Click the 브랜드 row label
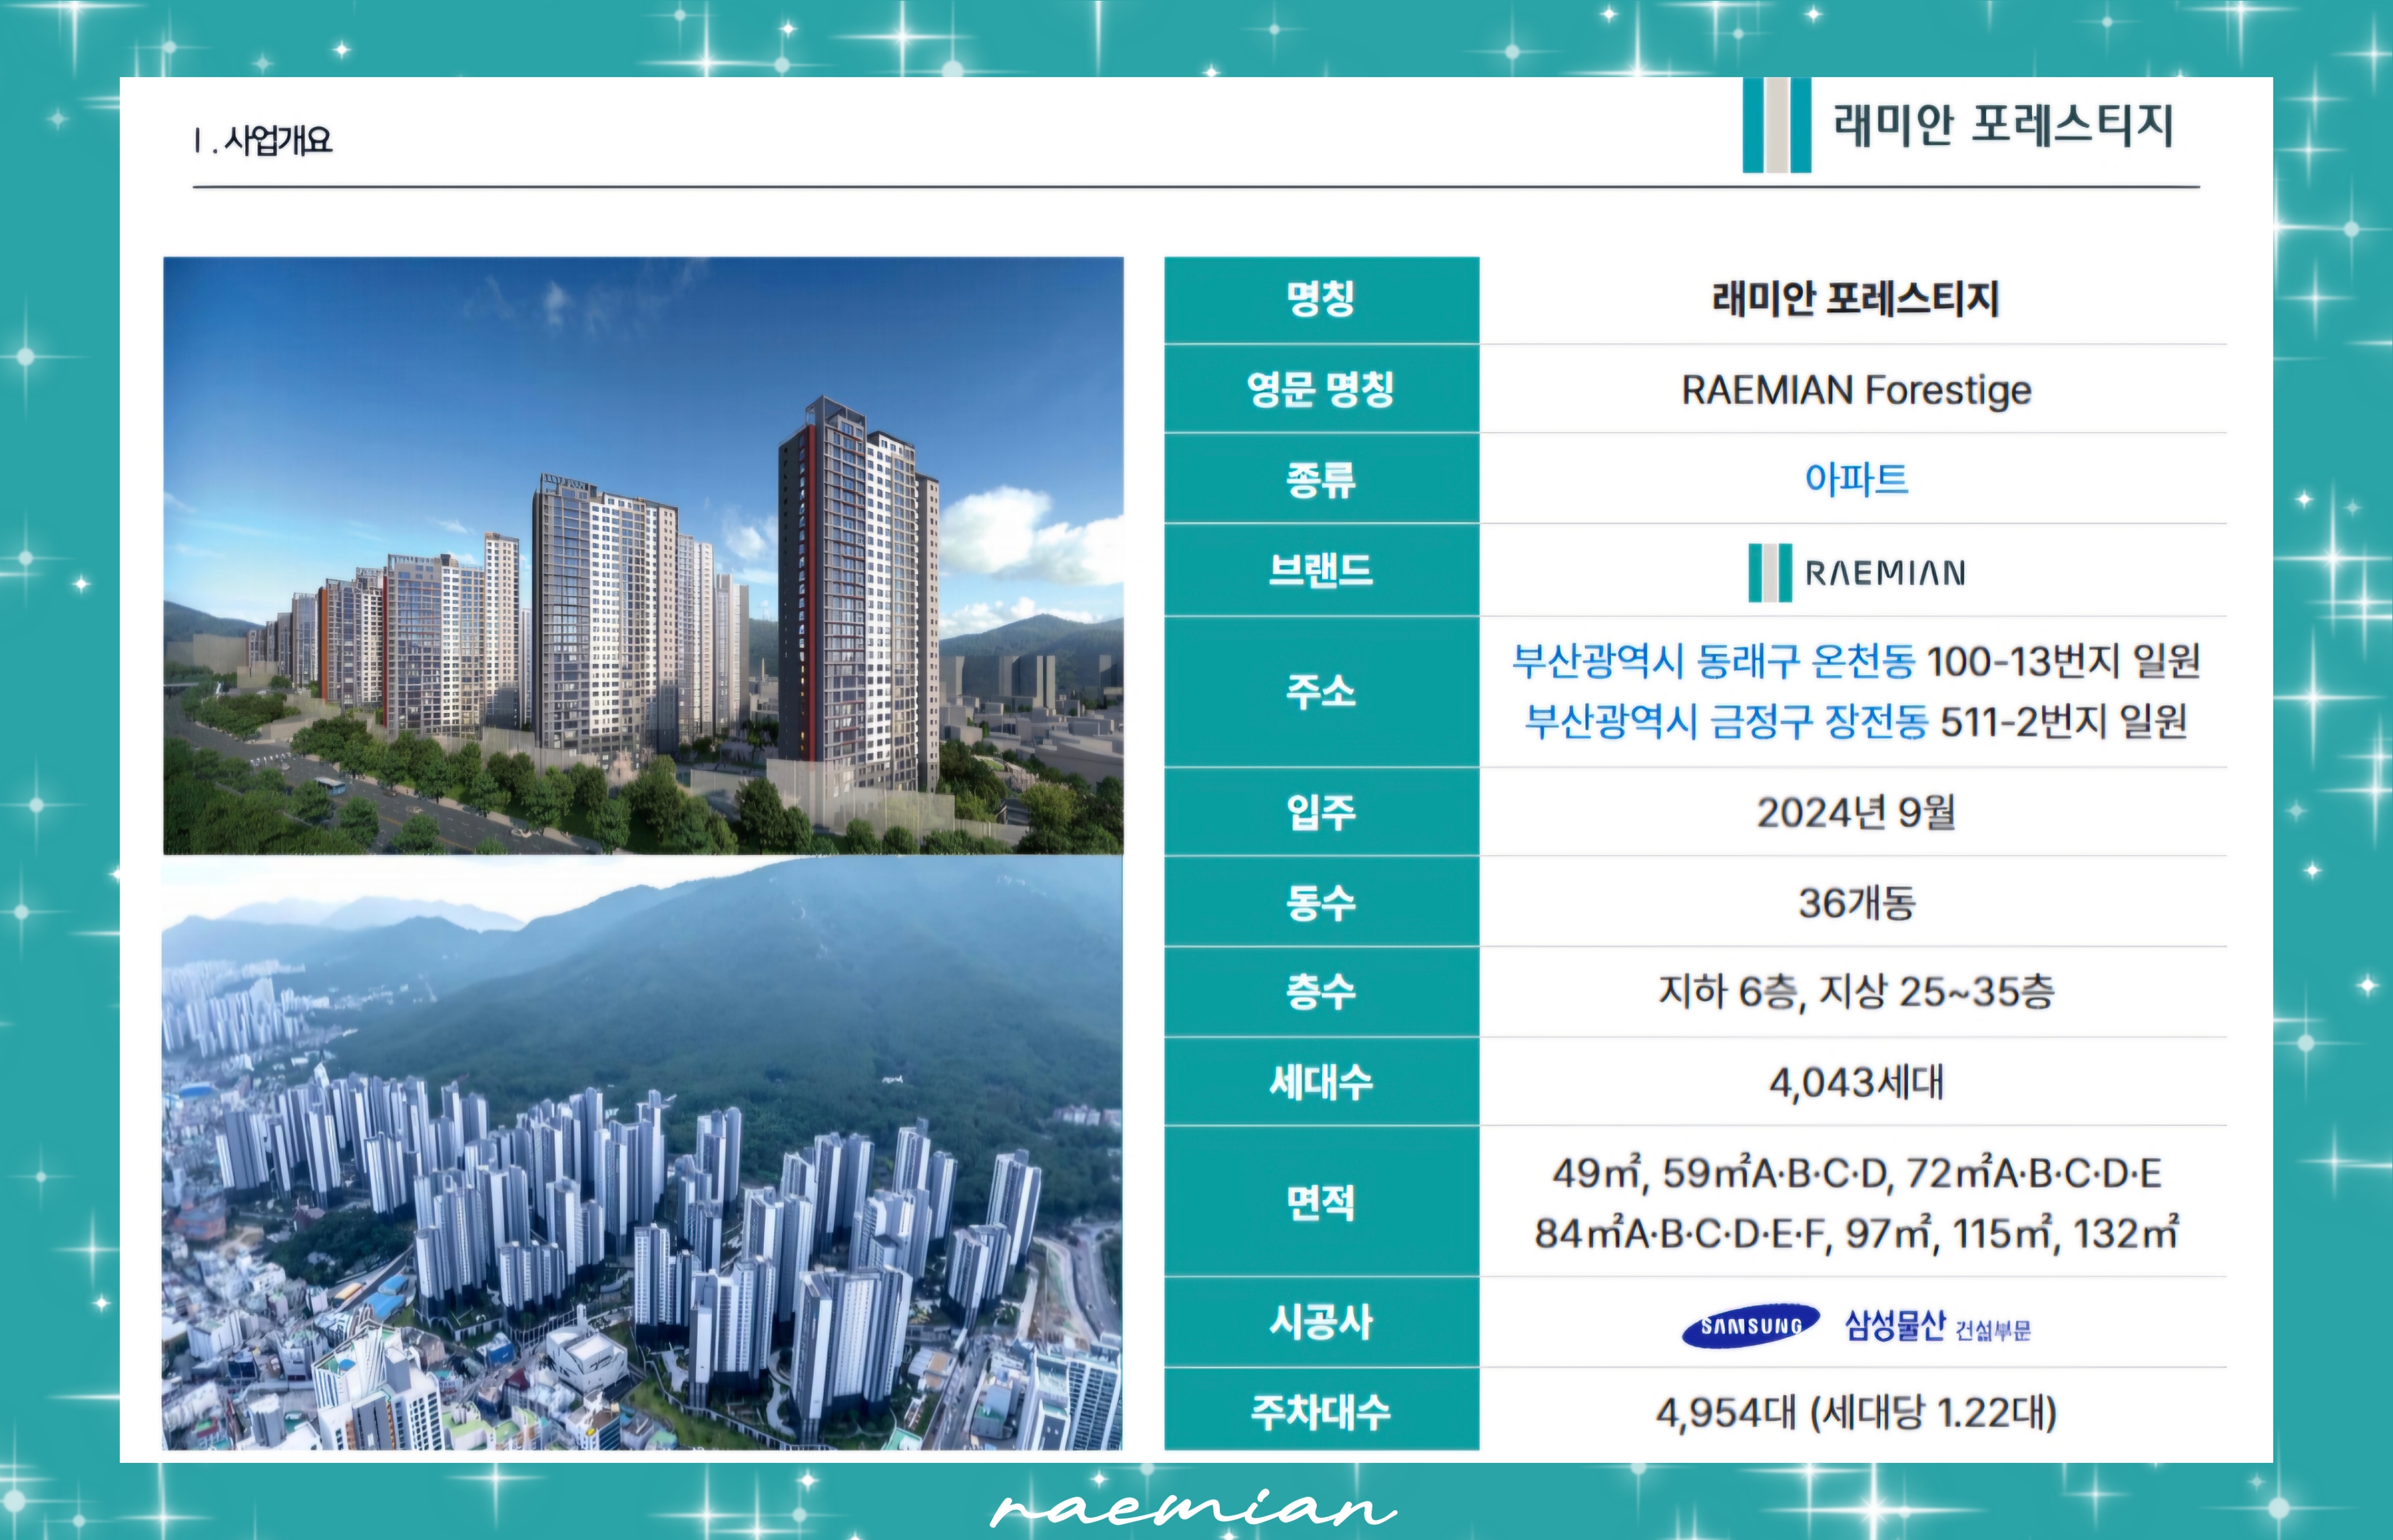The height and width of the screenshot is (1540, 2393). 1321,570
